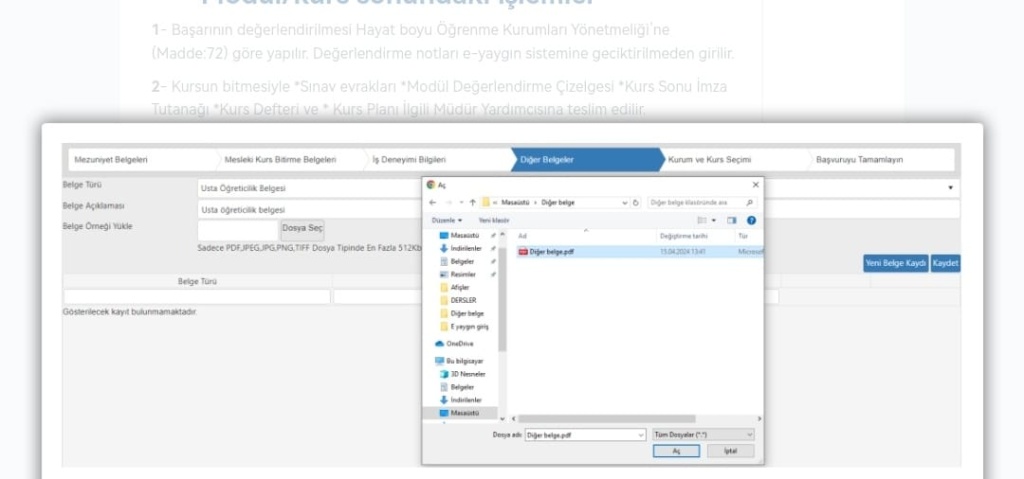1024x479 pixels.
Task: Open the Afişler folder in sidebar
Action: (460, 287)
